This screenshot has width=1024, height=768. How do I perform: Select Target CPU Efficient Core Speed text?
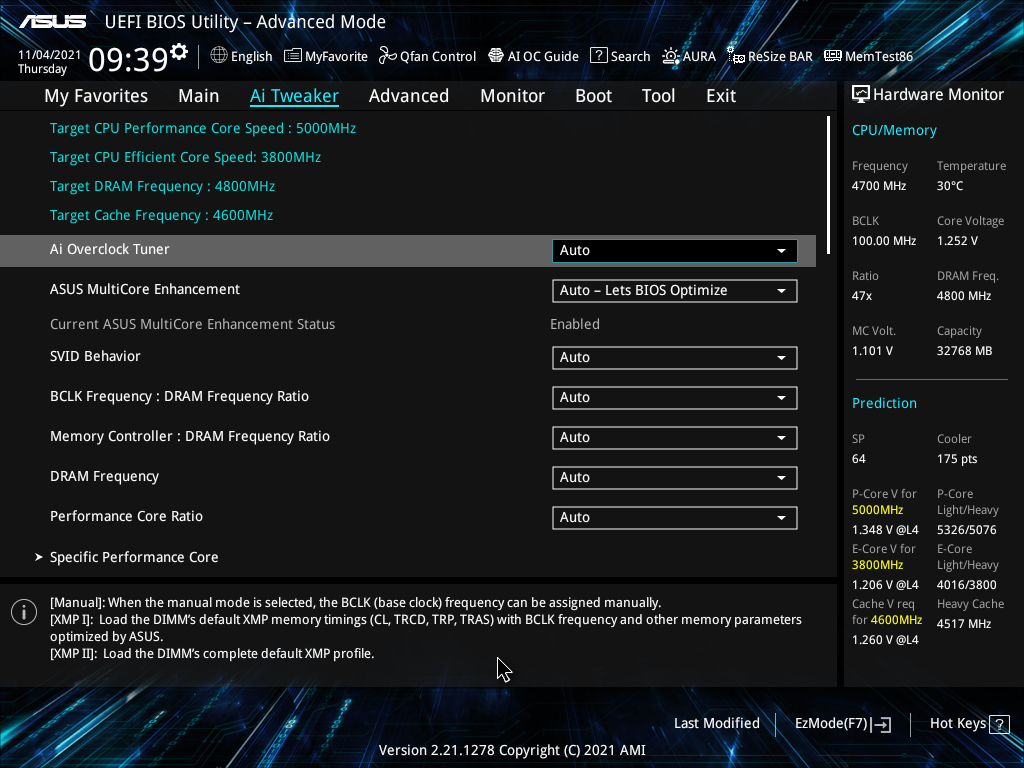(x=185, y=157)
